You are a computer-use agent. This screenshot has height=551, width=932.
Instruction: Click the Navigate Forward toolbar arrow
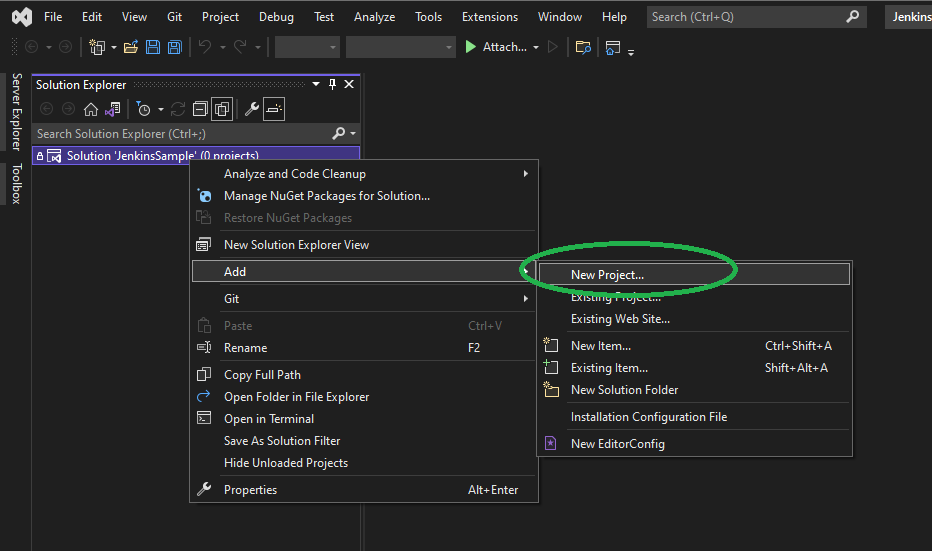coord(65,46)
